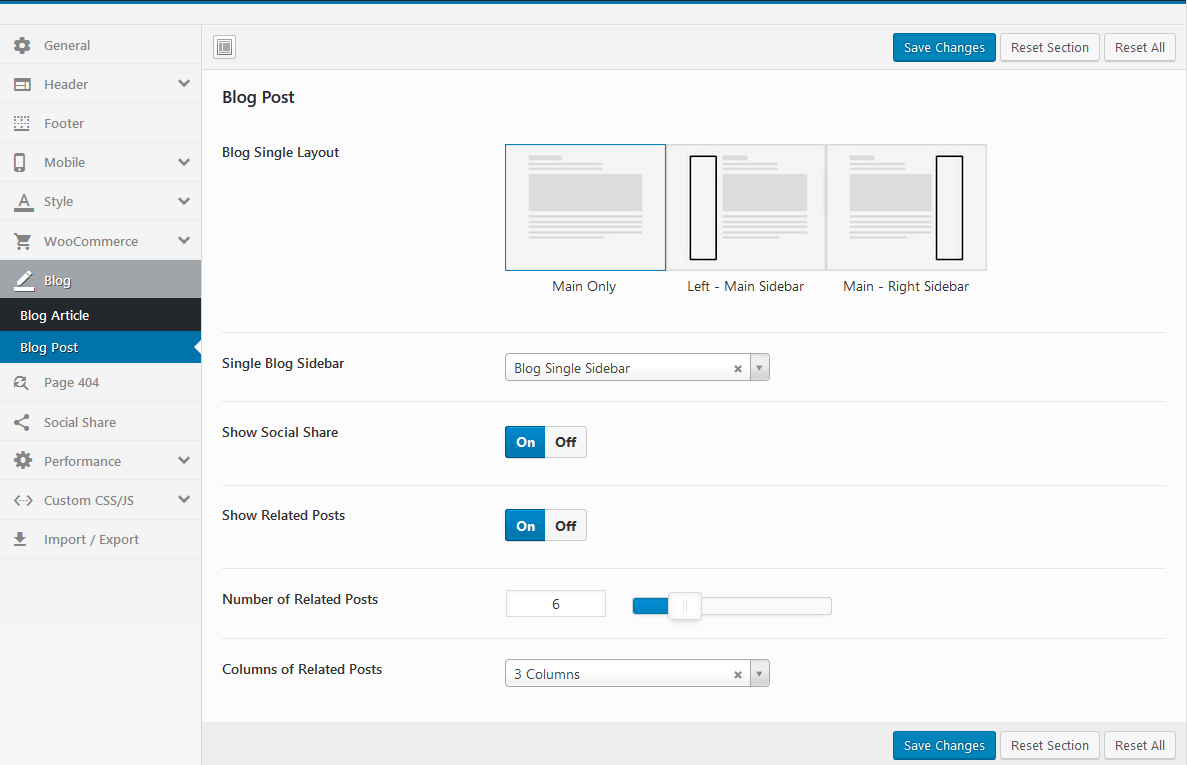This screenshot has height=765, width=1187.
Task: Click the Footer grid icon
Action: tap(22, 123)
